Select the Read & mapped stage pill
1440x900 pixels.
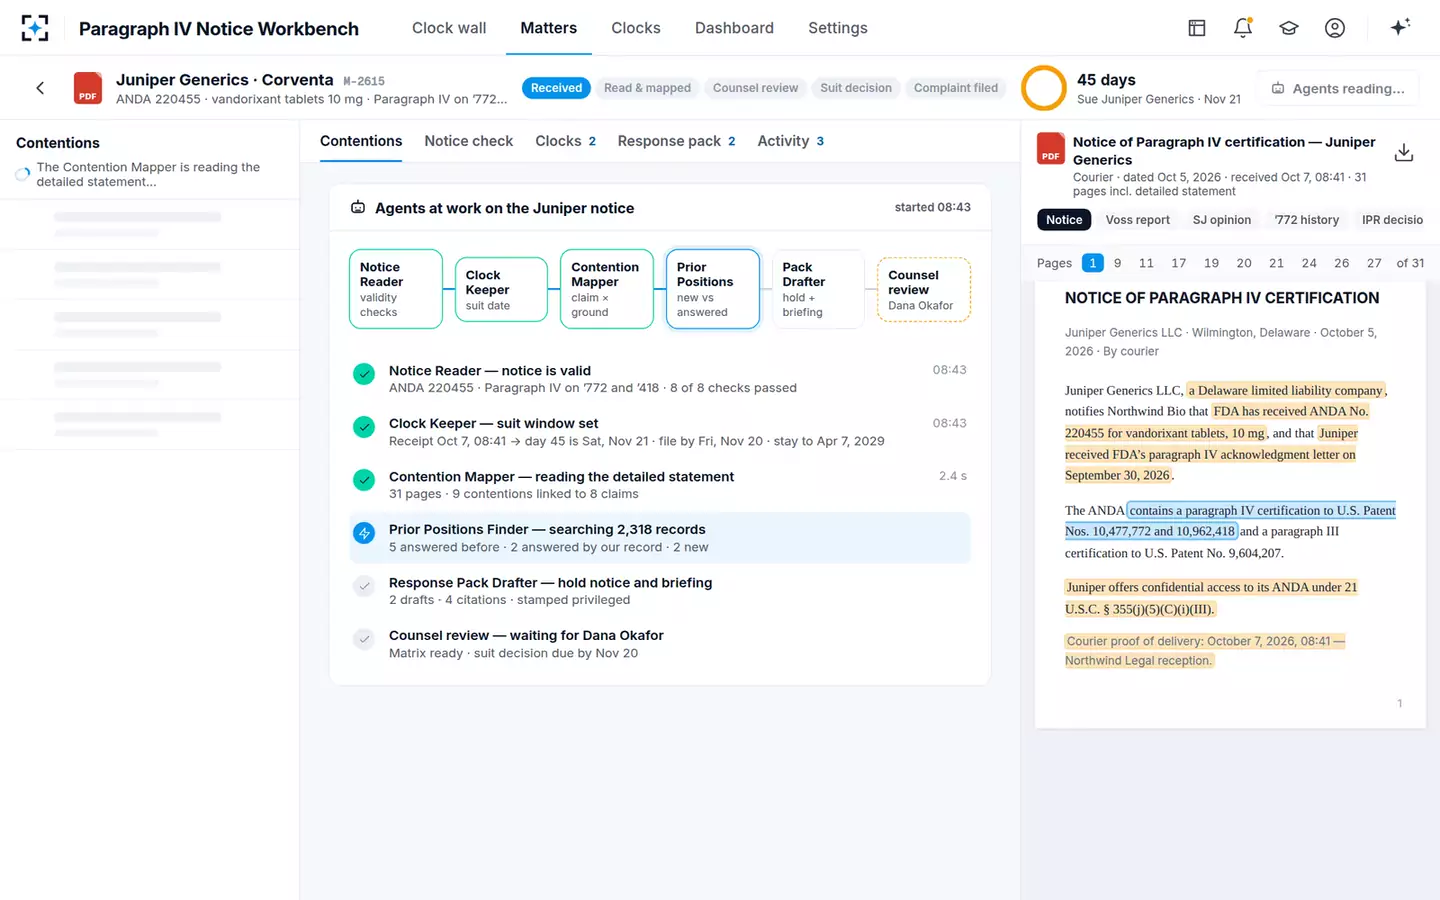[647, 88]
